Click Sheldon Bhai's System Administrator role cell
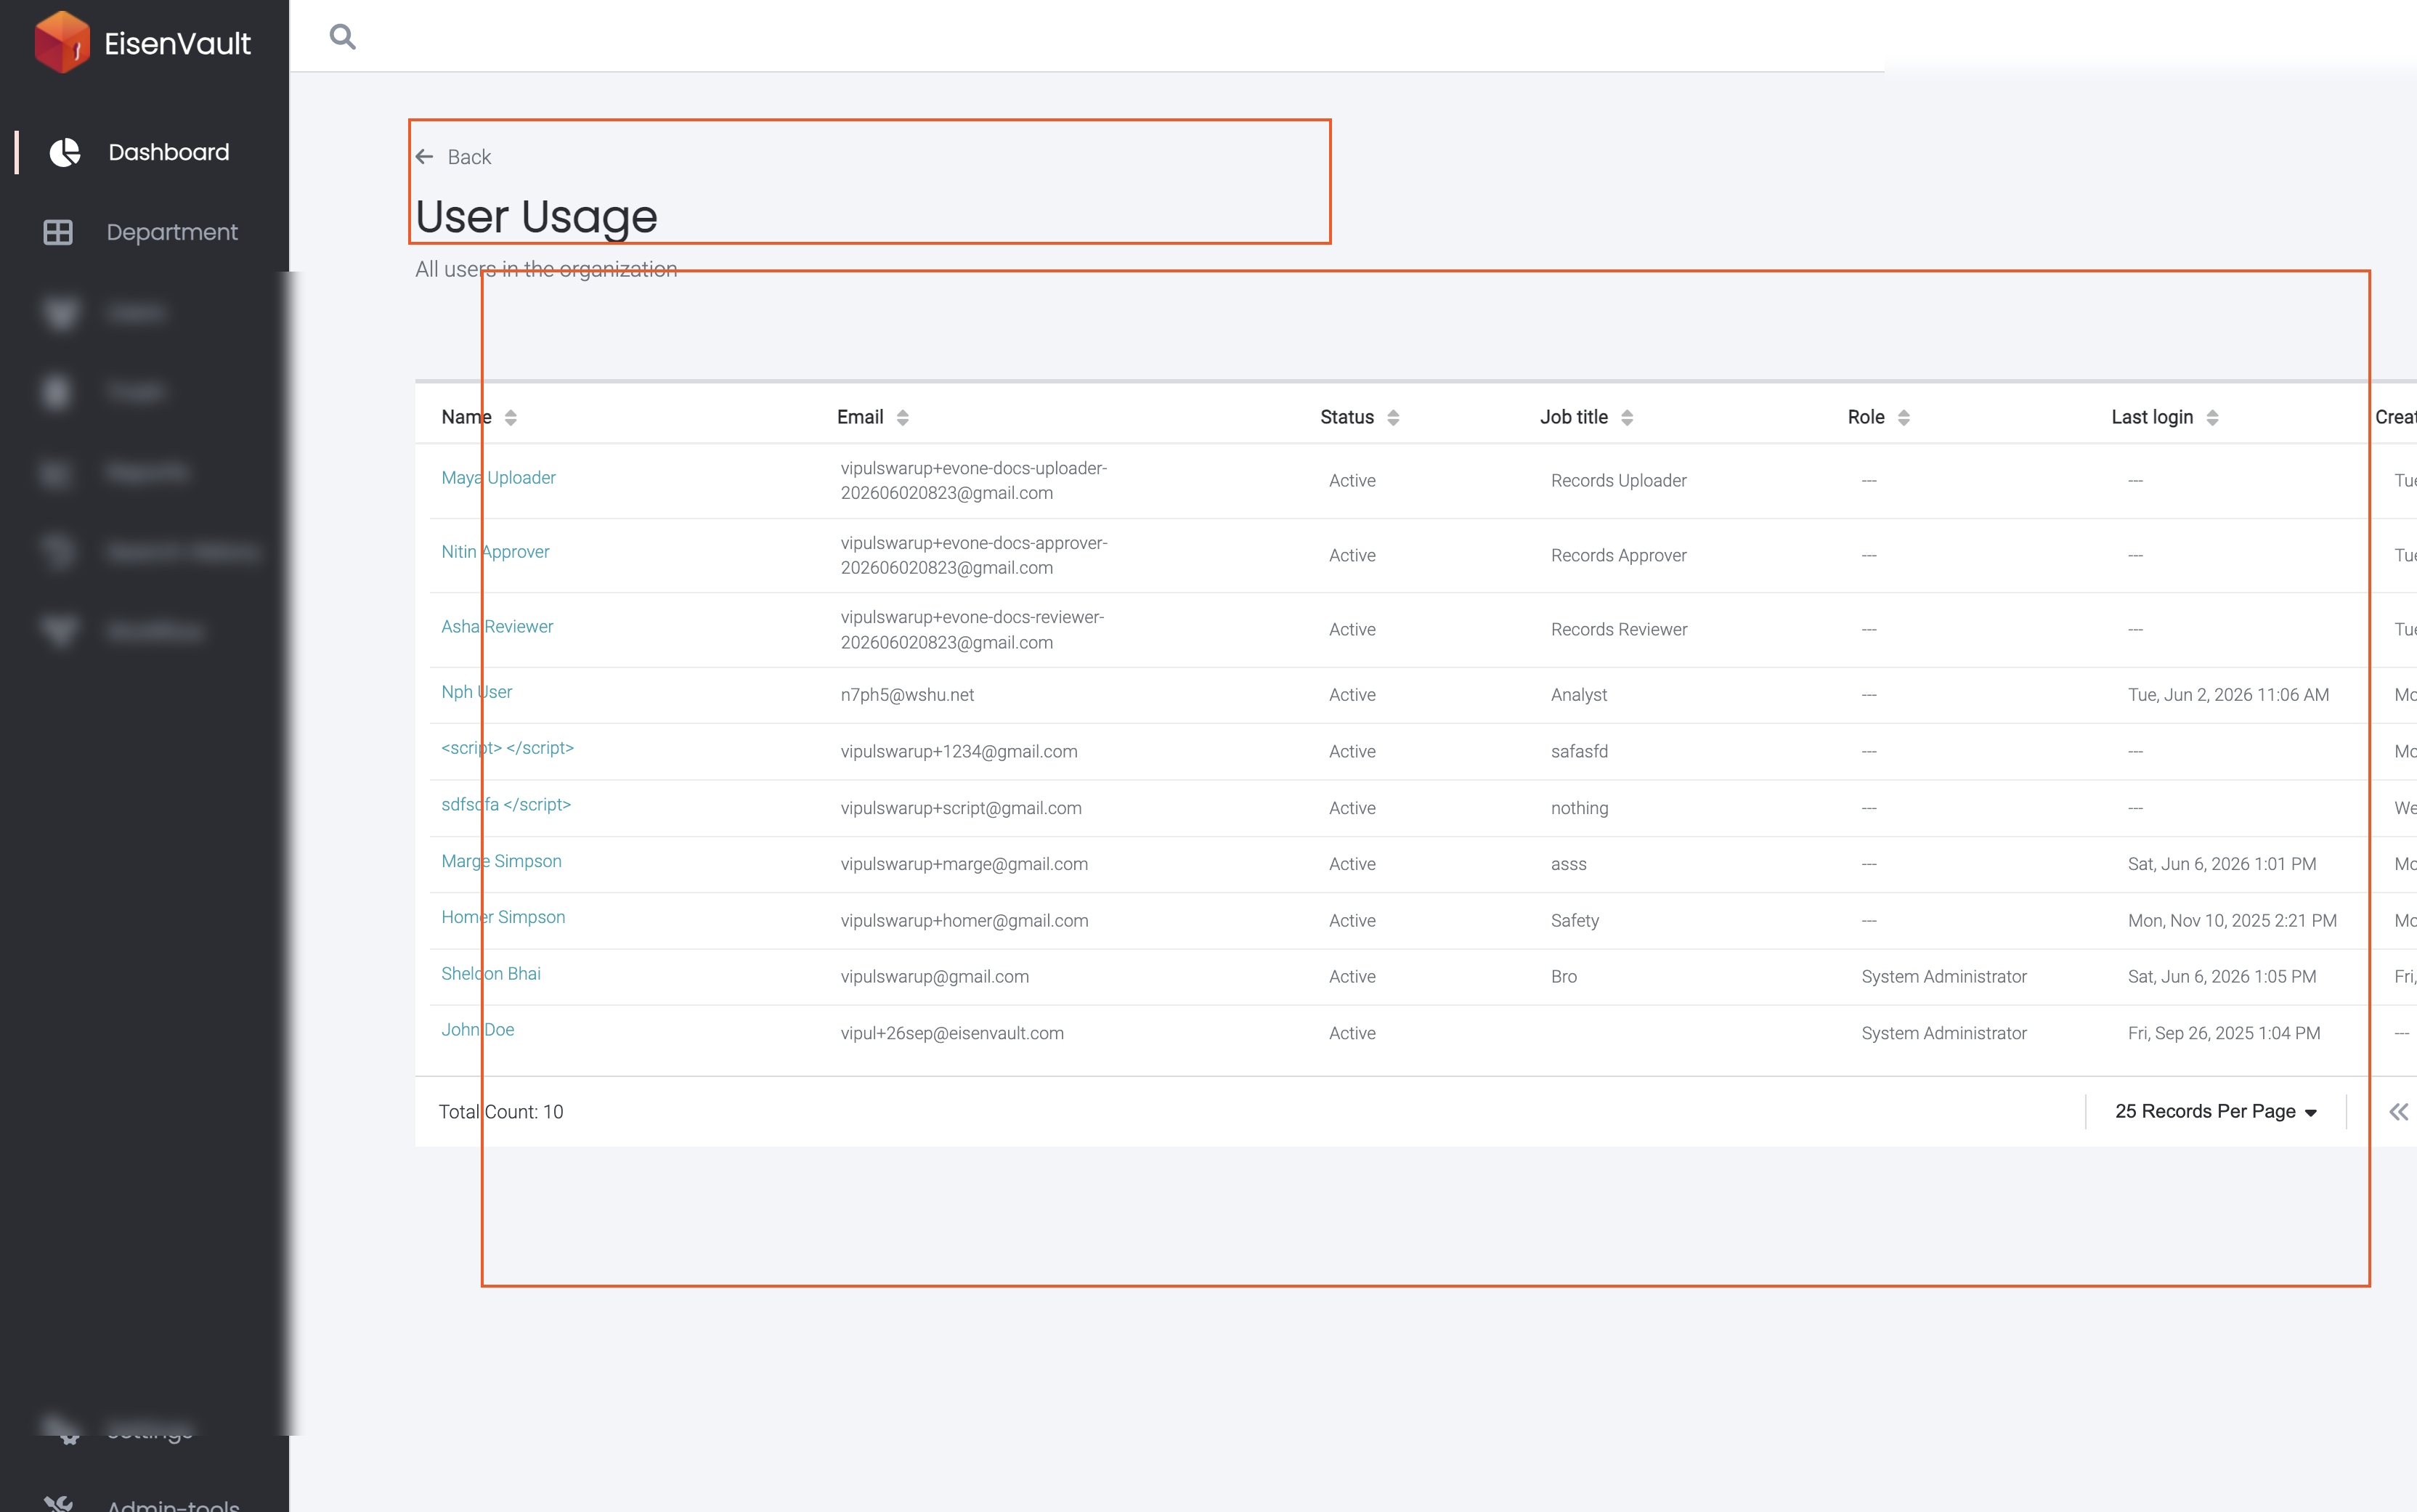This screenshot has width=2417, height=1512. coord(1944,977)
